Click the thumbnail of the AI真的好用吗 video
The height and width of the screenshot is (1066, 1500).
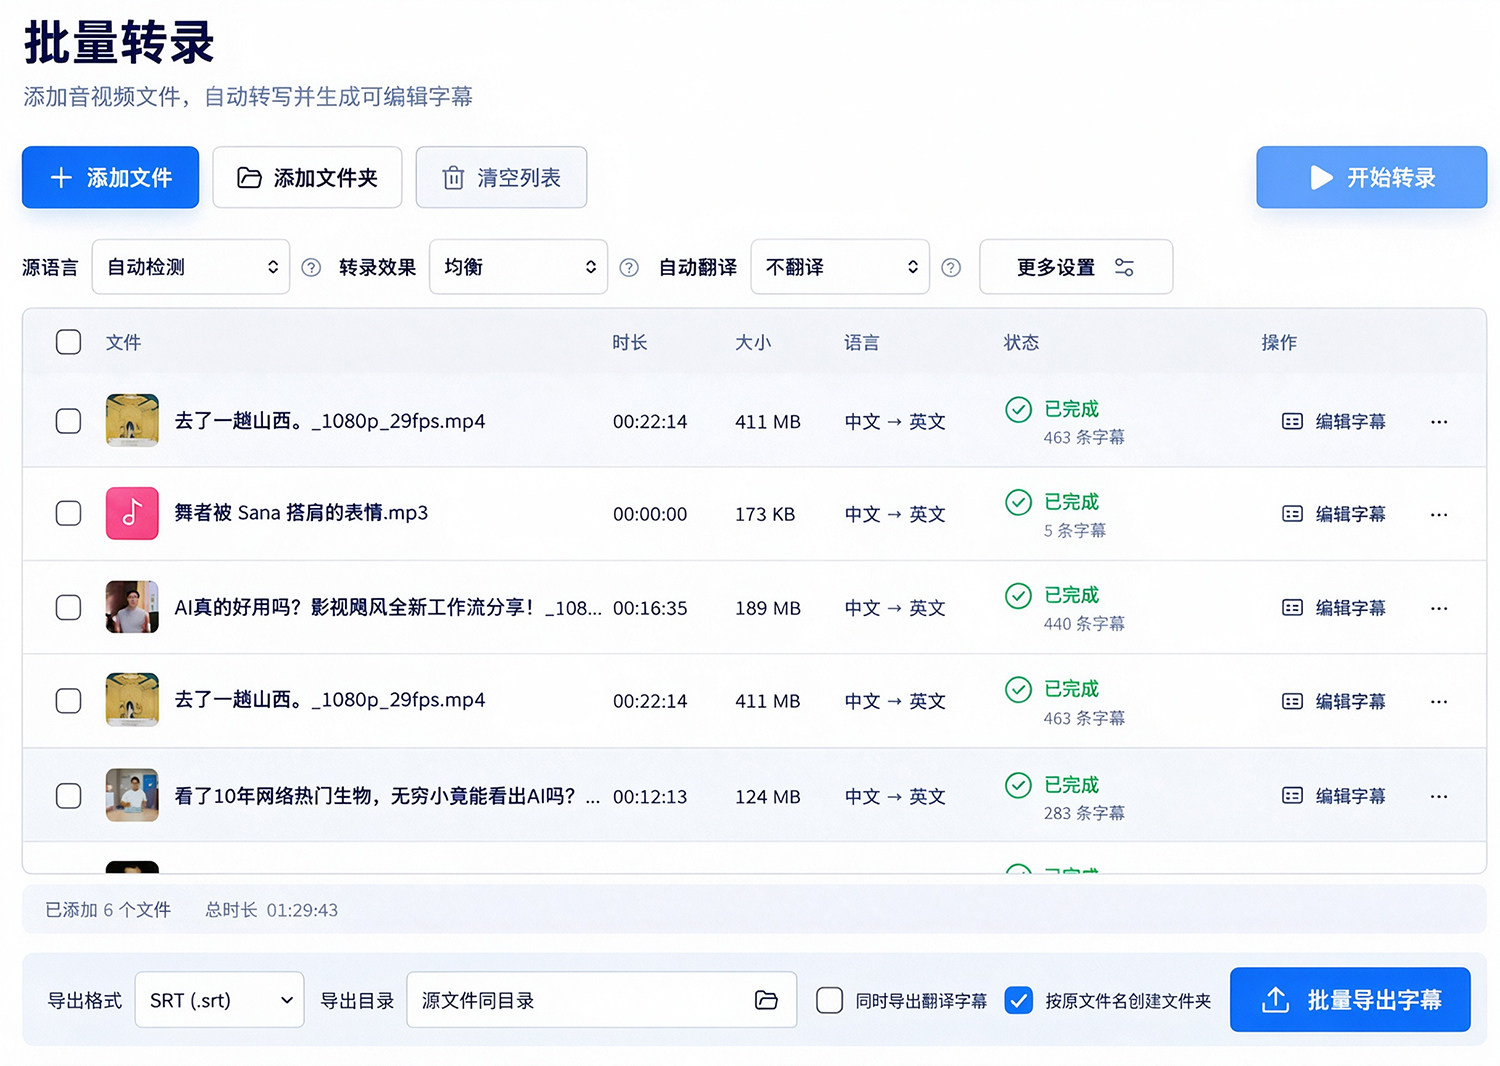pyautogui.click(x=132, y=607)
